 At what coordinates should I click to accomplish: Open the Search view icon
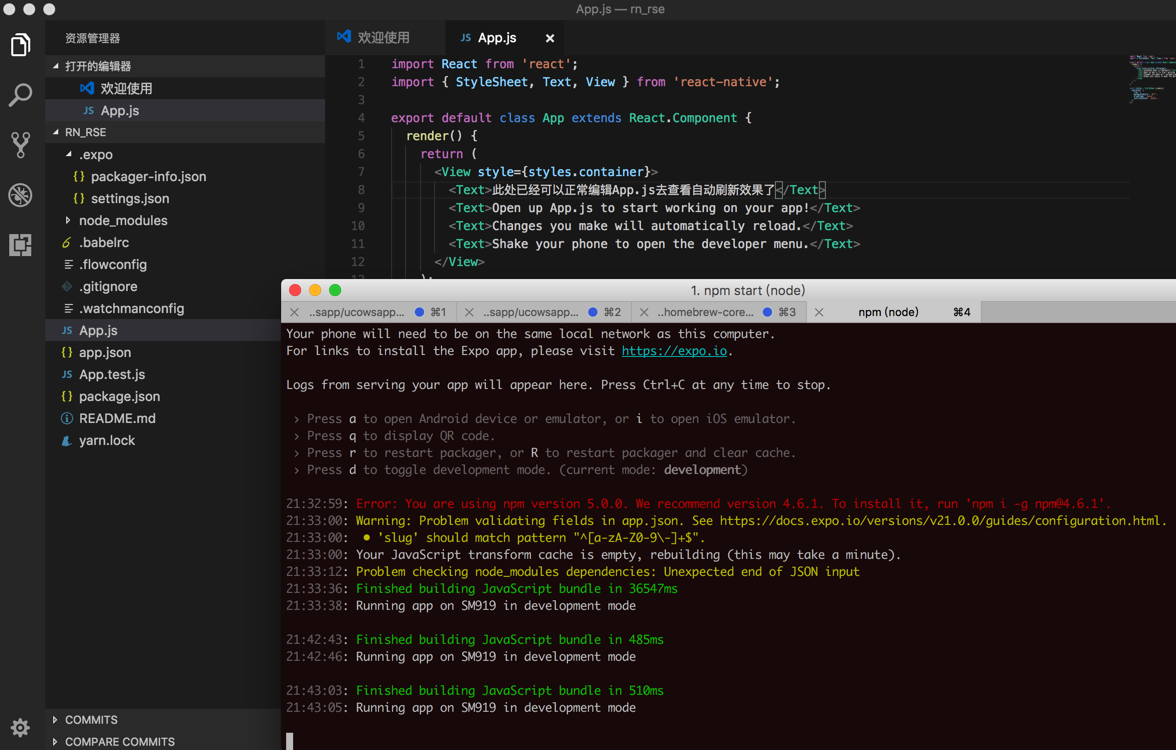coord(21,95)
